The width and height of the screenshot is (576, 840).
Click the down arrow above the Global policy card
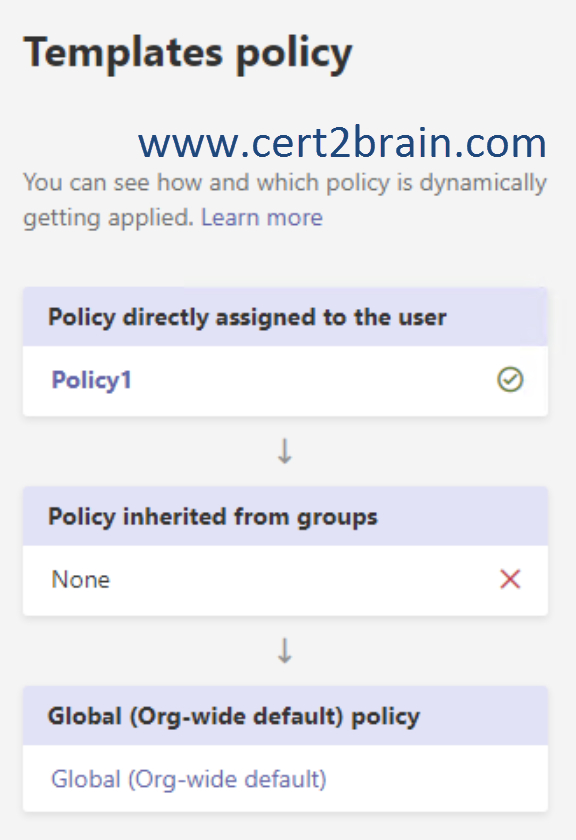(x=285, y=650)
